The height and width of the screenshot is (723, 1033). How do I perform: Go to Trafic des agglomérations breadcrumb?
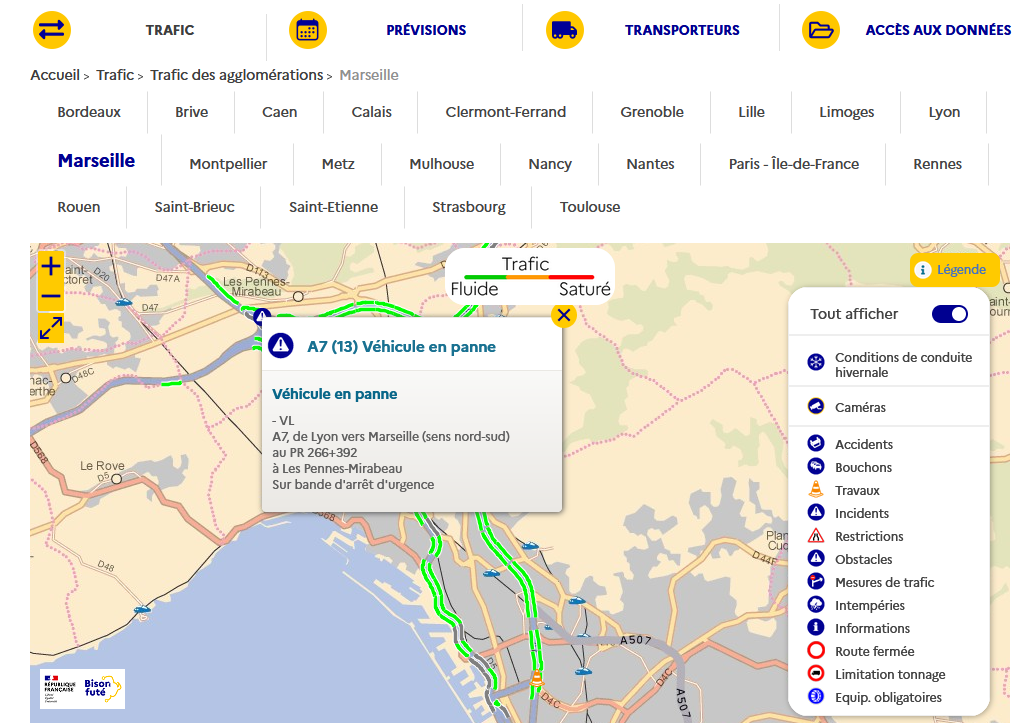click(x=237, y=75)
